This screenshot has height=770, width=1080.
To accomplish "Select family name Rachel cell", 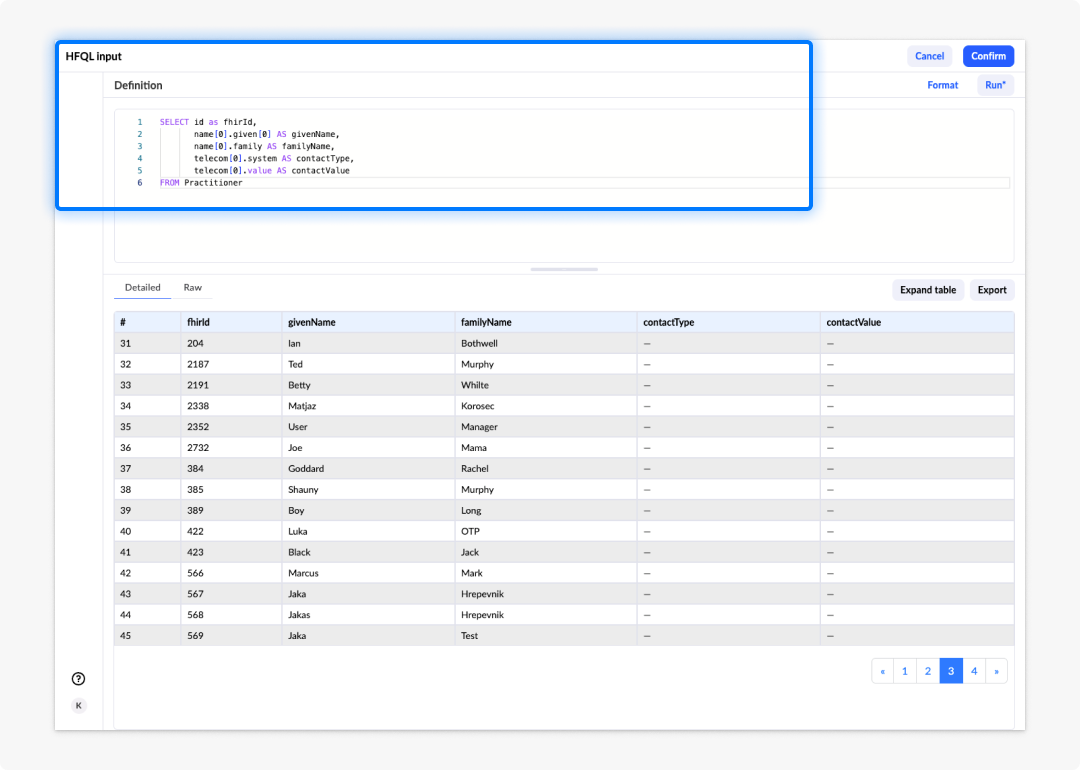I will (546, 468).
